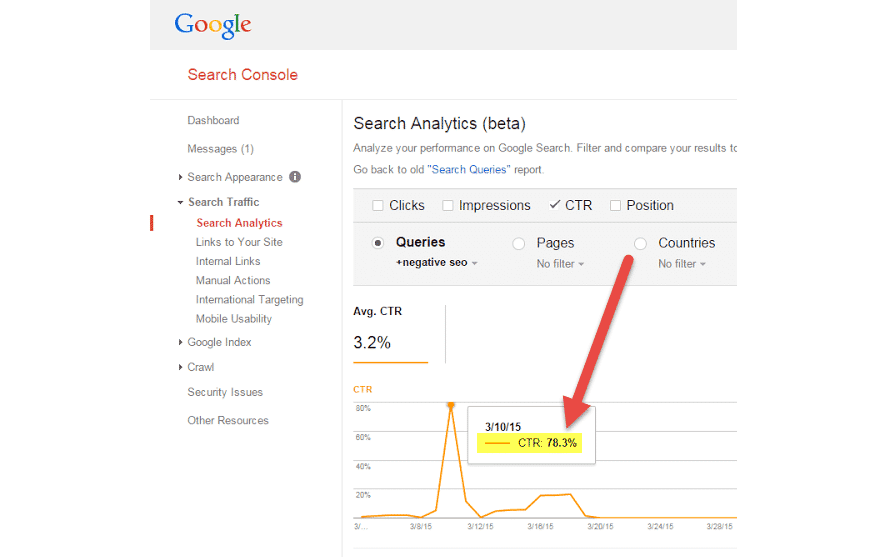888x557 pixels.
Task: Select the Queries radio button
Action: tap(378, 243)
